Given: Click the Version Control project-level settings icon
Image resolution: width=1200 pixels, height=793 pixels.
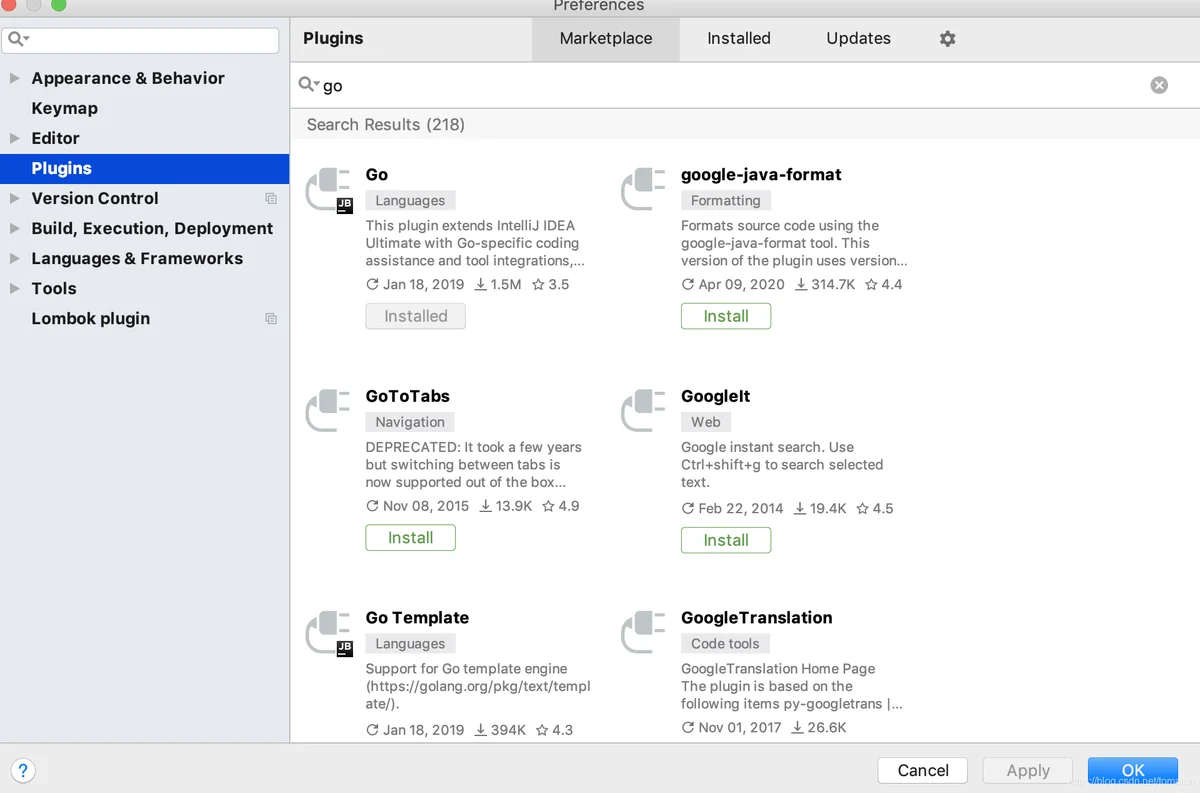Looking at the screenshot, I should (x=270, y=199).
